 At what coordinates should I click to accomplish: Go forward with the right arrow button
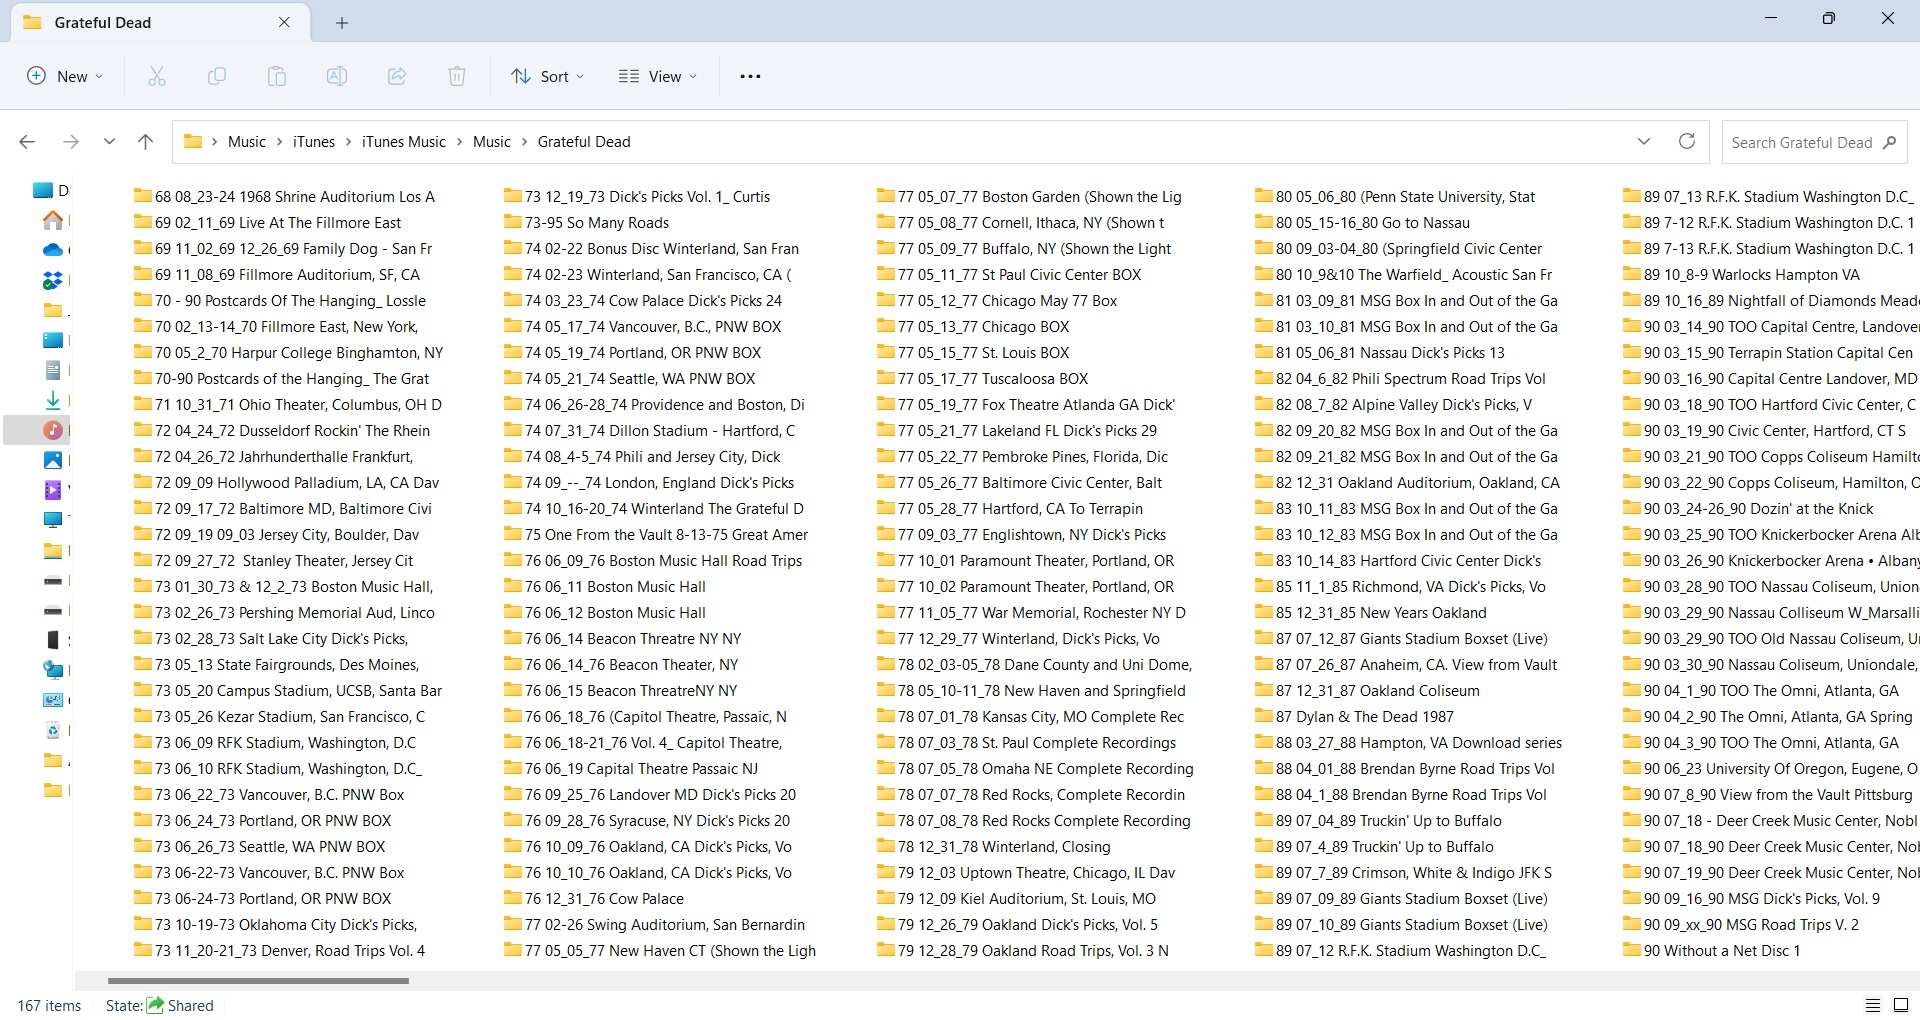tap(70, 142)
